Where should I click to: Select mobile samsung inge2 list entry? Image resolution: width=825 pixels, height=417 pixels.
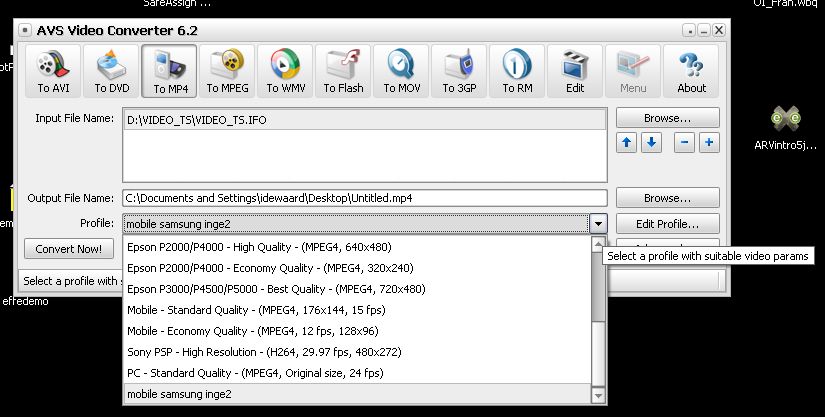358,394
